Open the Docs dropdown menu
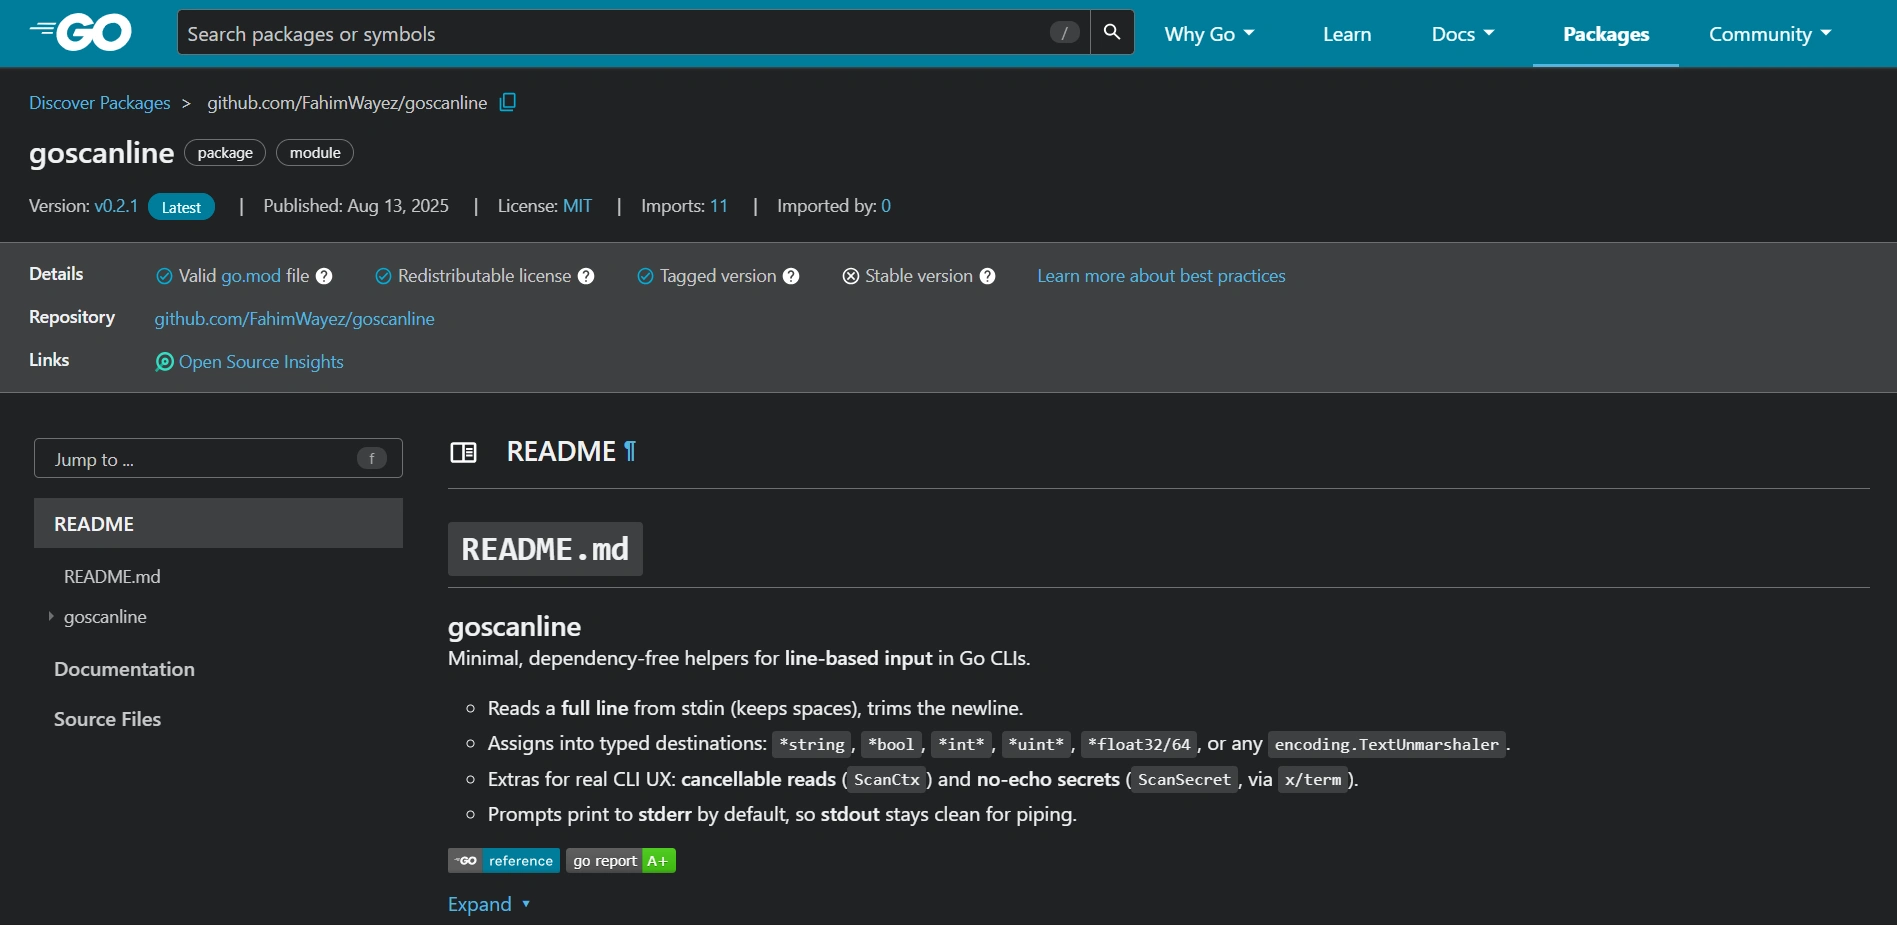 tap(1463, 34)
